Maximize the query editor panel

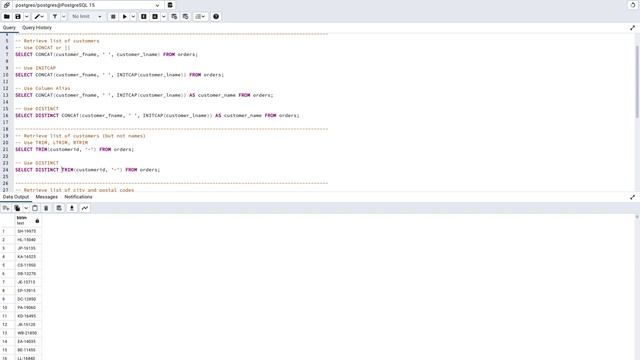(x=633, y=28)
